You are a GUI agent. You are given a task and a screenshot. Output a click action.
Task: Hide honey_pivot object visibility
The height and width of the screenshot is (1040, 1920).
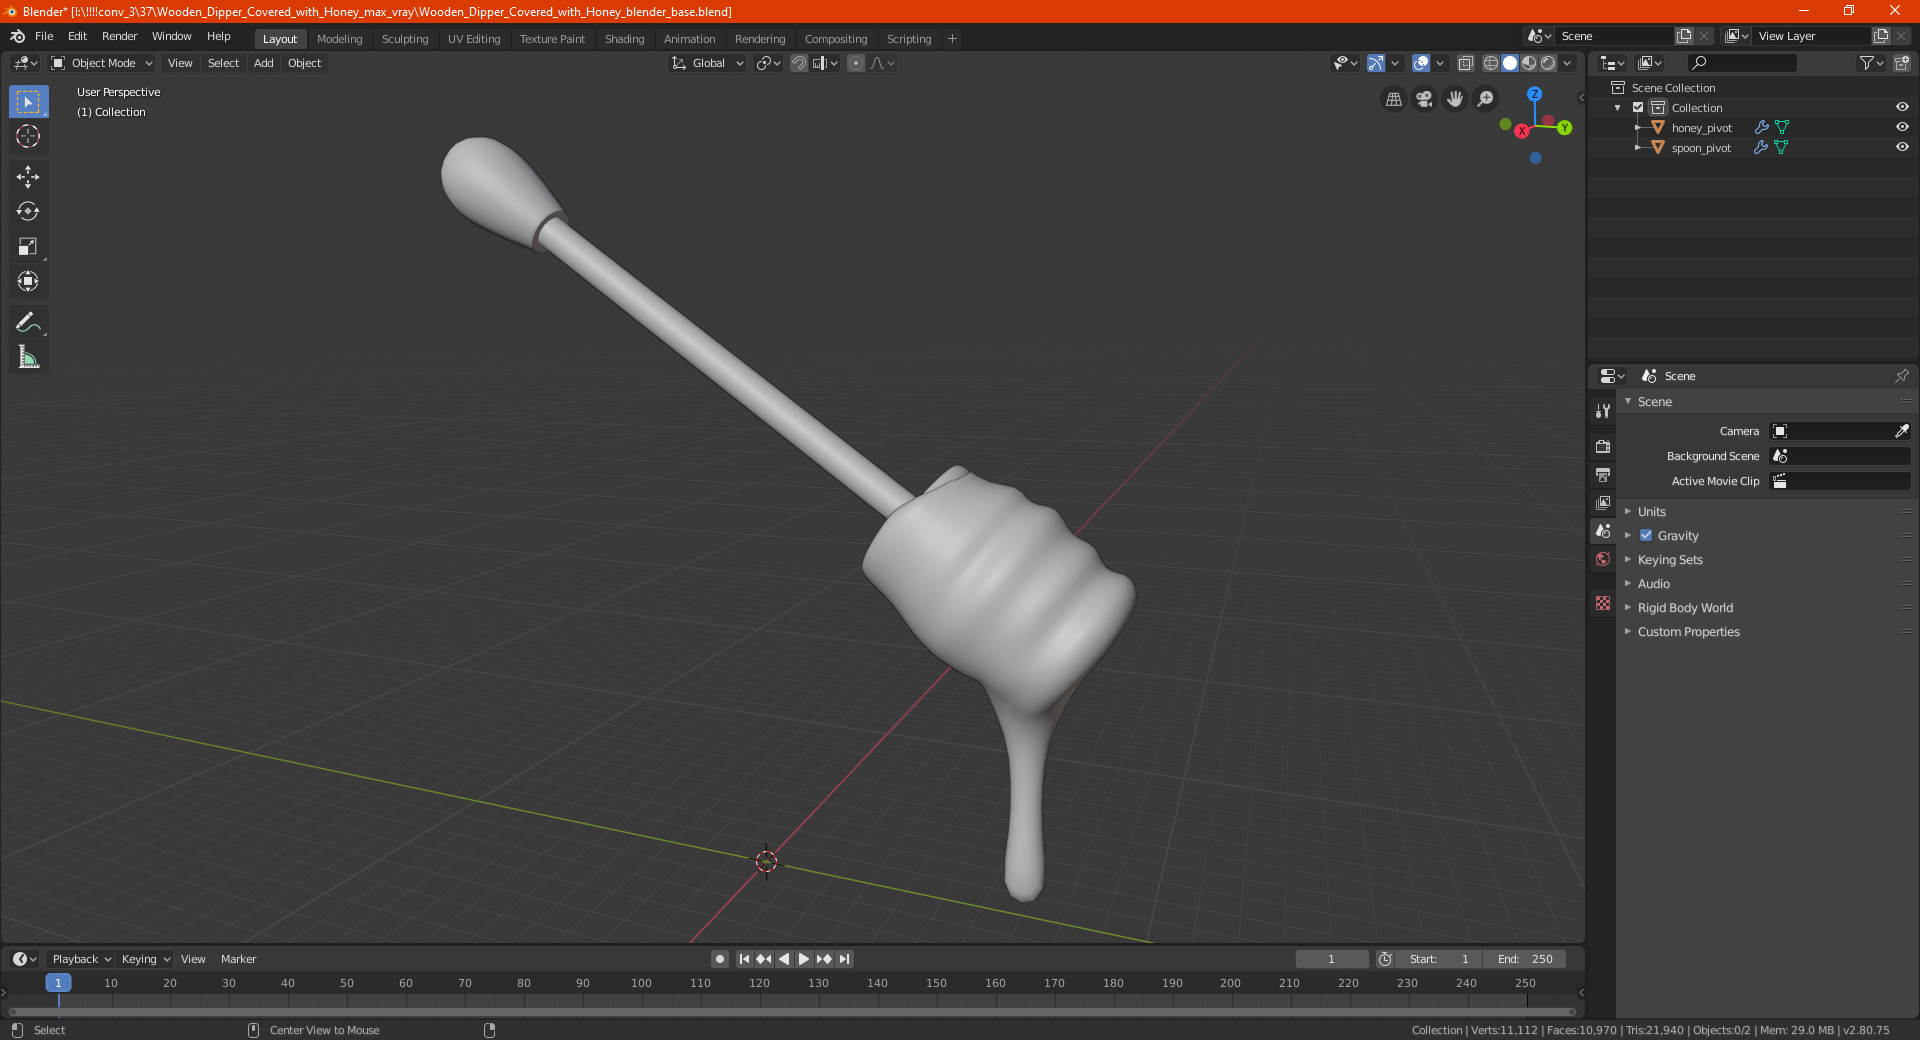tap(1902, 128)
